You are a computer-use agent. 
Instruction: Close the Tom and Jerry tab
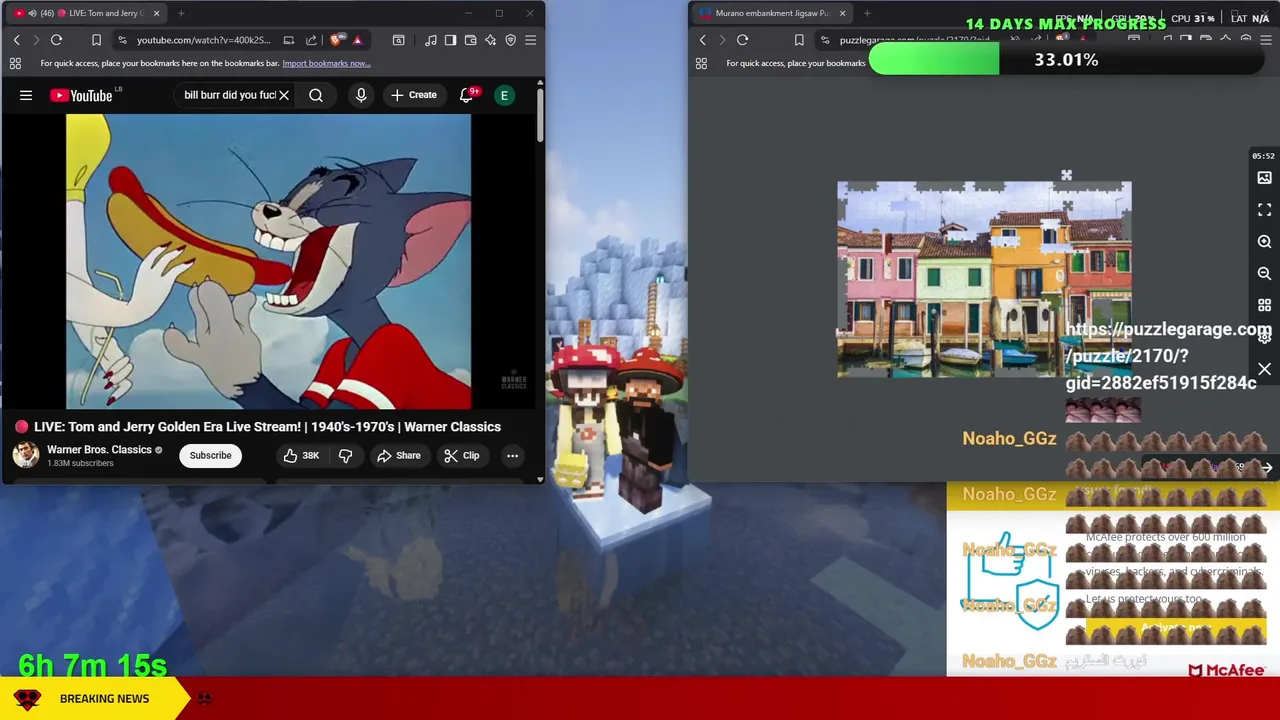(x=156, y=13)
